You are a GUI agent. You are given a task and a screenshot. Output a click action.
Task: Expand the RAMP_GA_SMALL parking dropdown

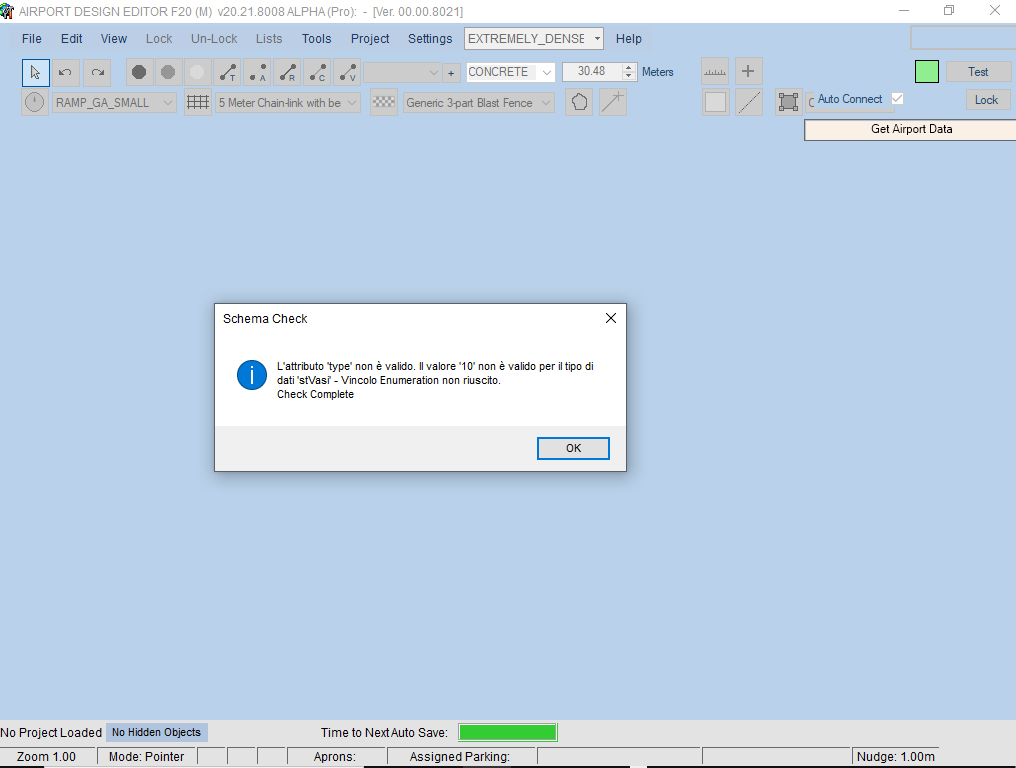pyautogui.click(x=114, y=102)
